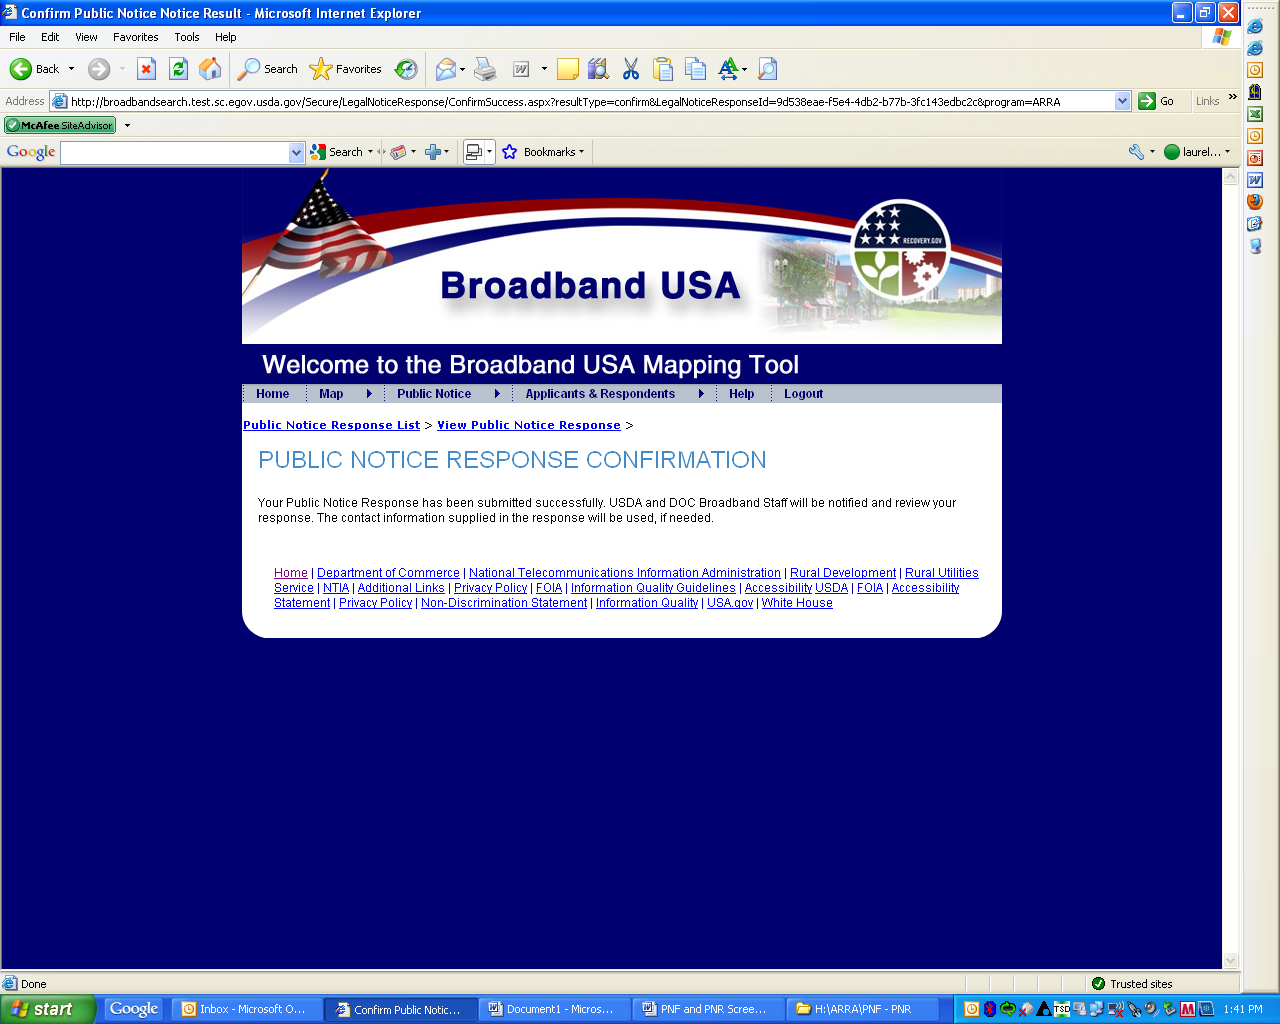The image size is (1280, 1024).
Task: Open the History toolbar icon
Action: tap(406, 69)
